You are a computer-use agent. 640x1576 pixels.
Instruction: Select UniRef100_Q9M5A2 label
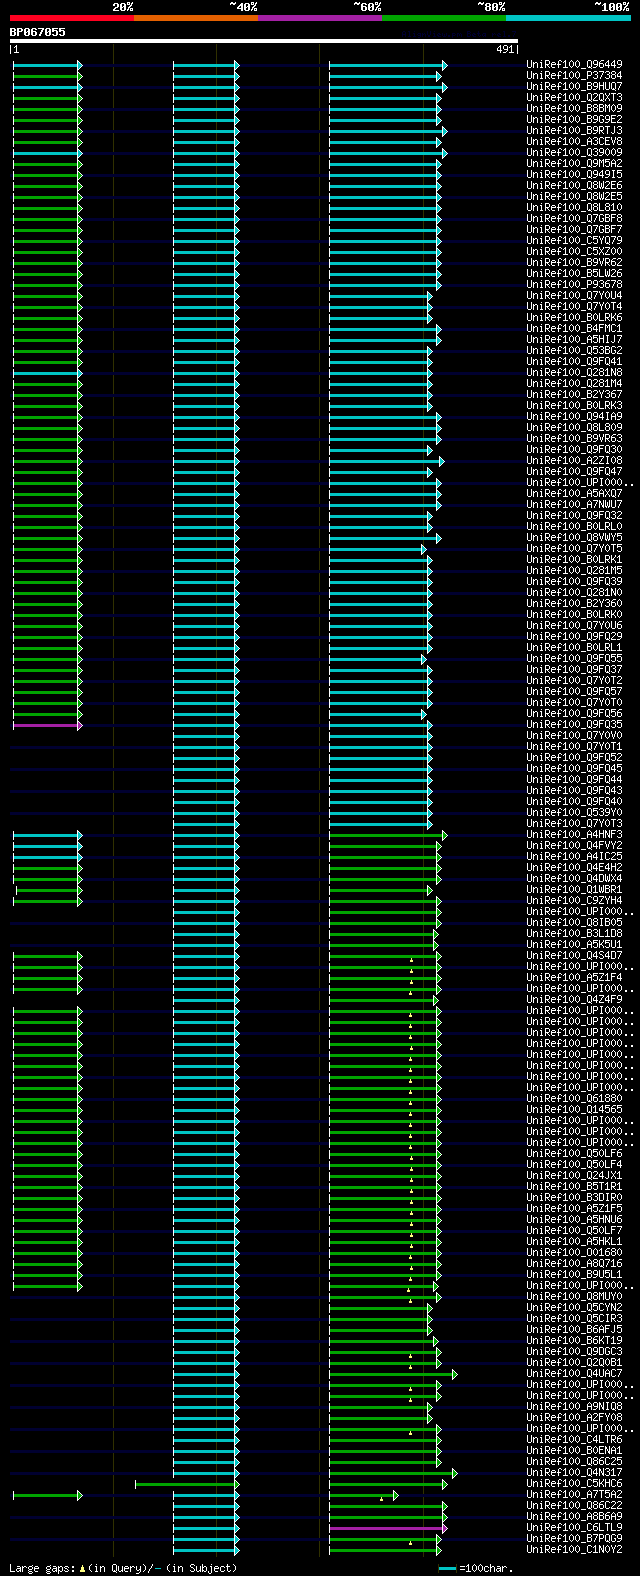coord(574,163)
